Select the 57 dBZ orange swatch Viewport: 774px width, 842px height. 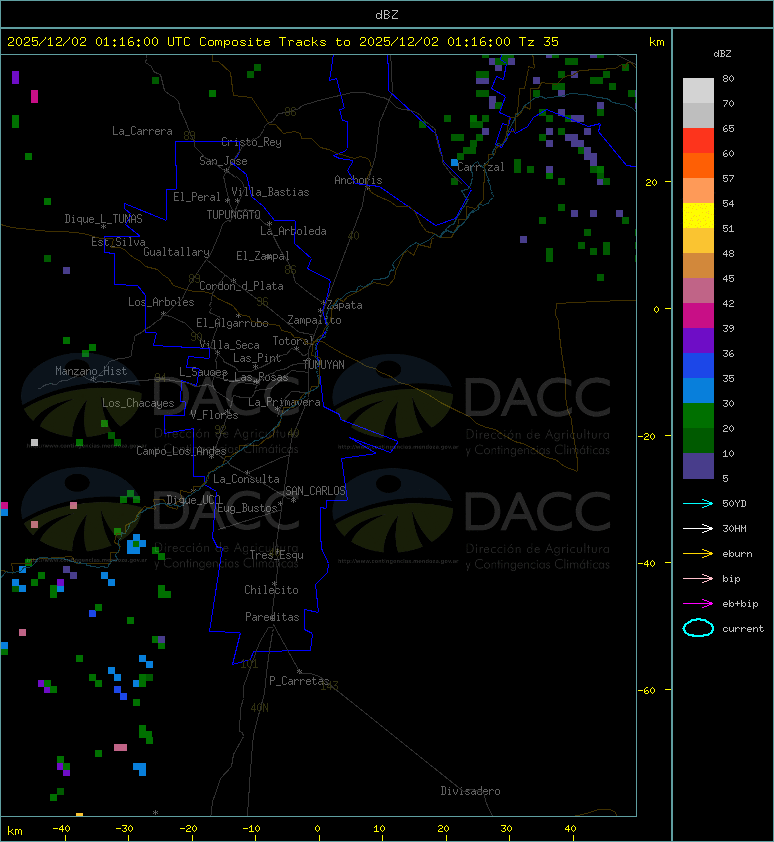click(x=698, y=165)
